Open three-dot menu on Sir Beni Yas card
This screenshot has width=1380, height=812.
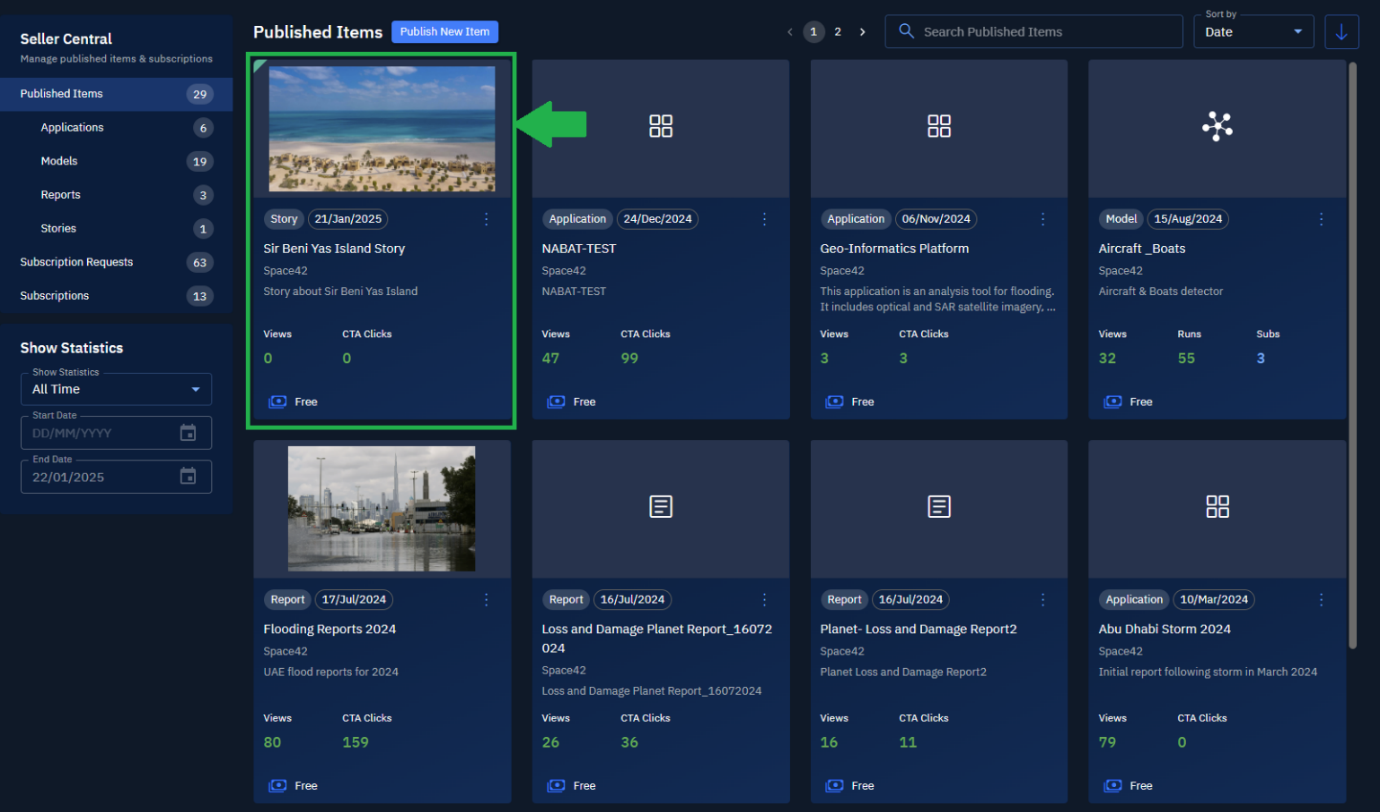(487, 219)
